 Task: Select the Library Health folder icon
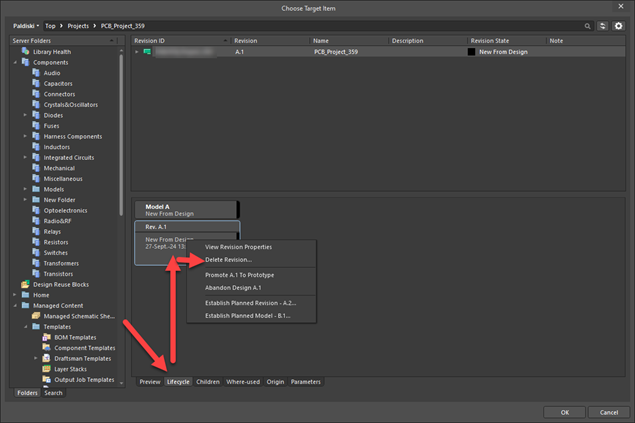[25, 51]
